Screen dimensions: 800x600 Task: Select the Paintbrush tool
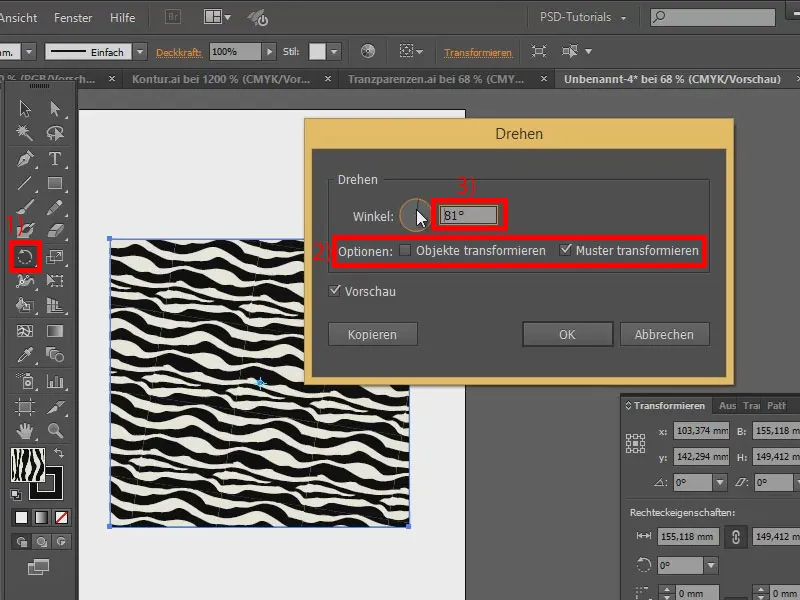click(x=24, y=207)
